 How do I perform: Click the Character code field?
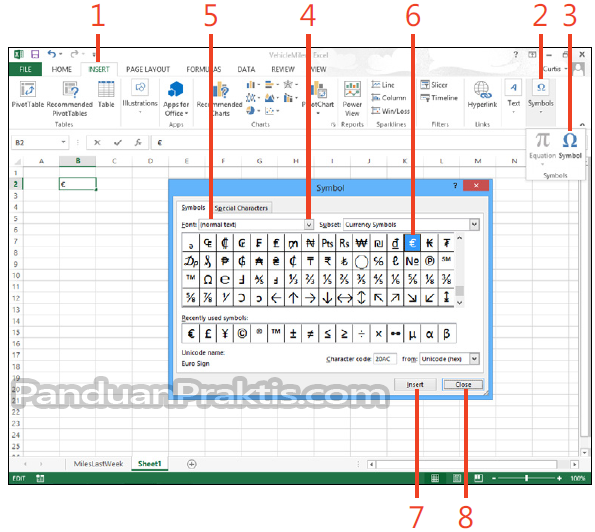385,359
